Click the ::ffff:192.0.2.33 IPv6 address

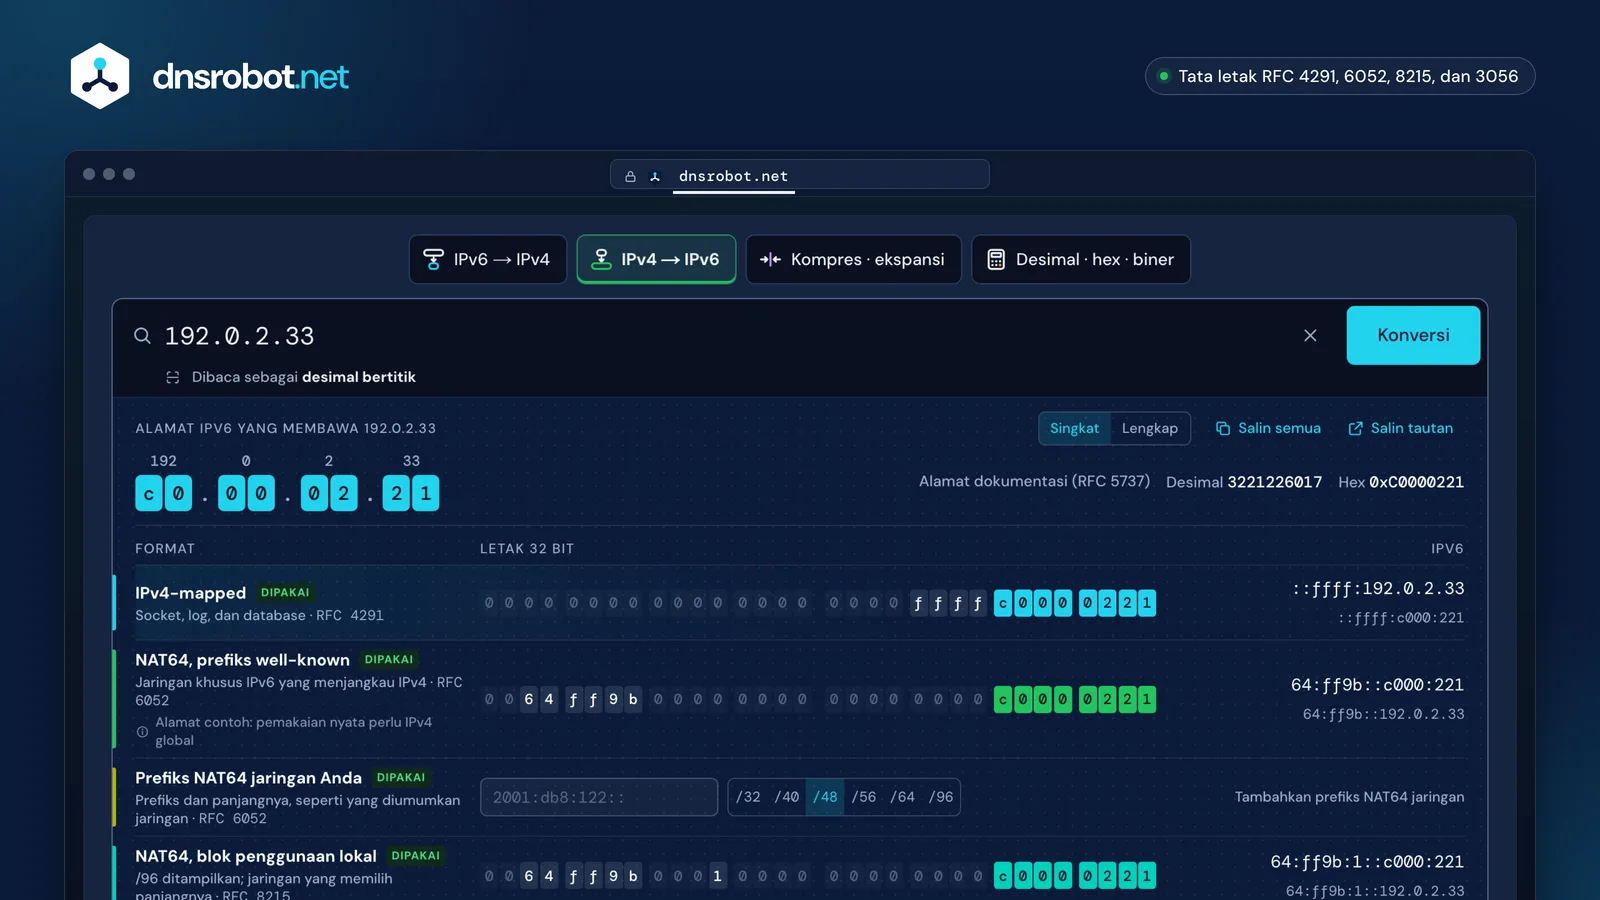coord(1378,588)
